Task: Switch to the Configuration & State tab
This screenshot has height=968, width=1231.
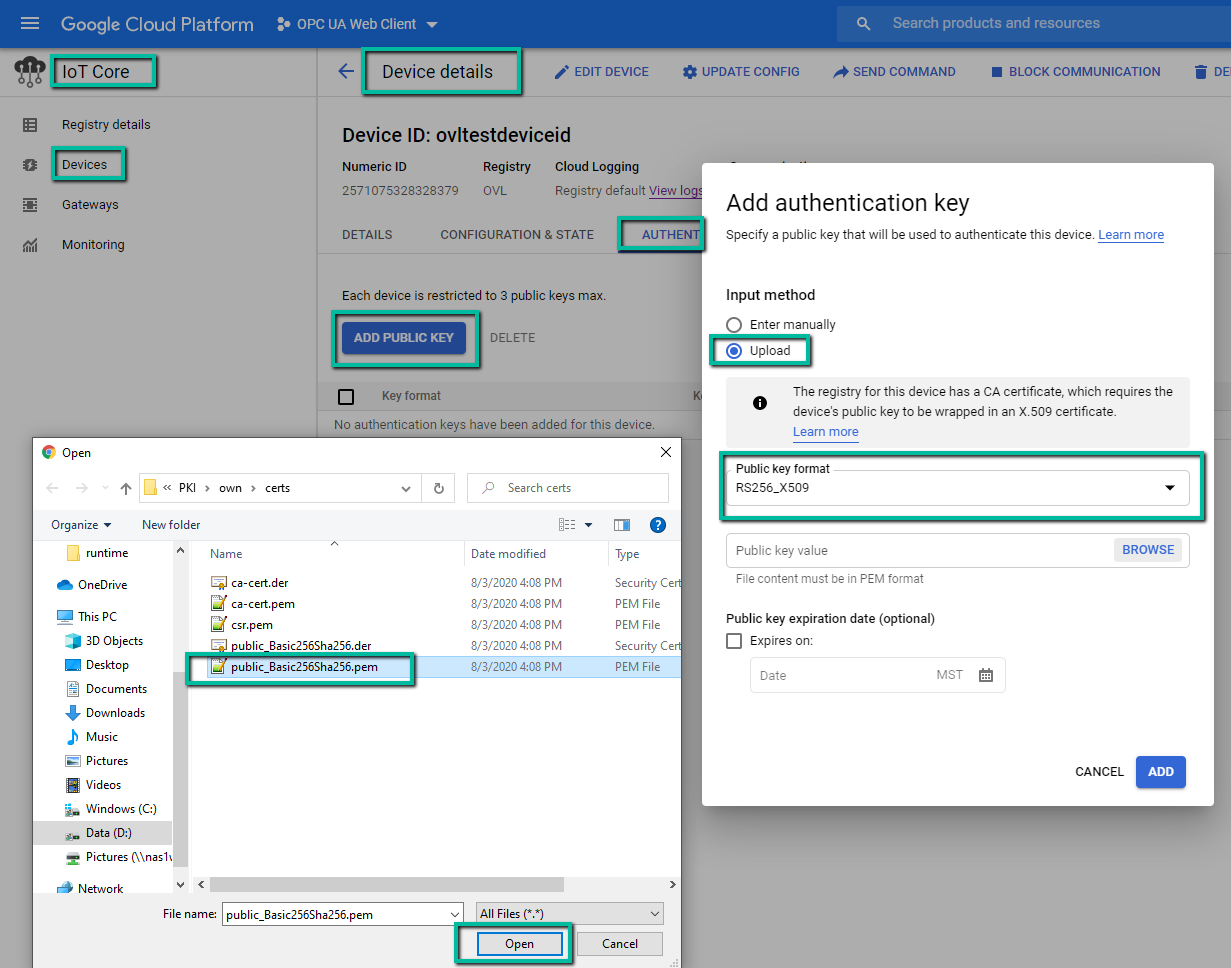Action: (x=516, y=235)
